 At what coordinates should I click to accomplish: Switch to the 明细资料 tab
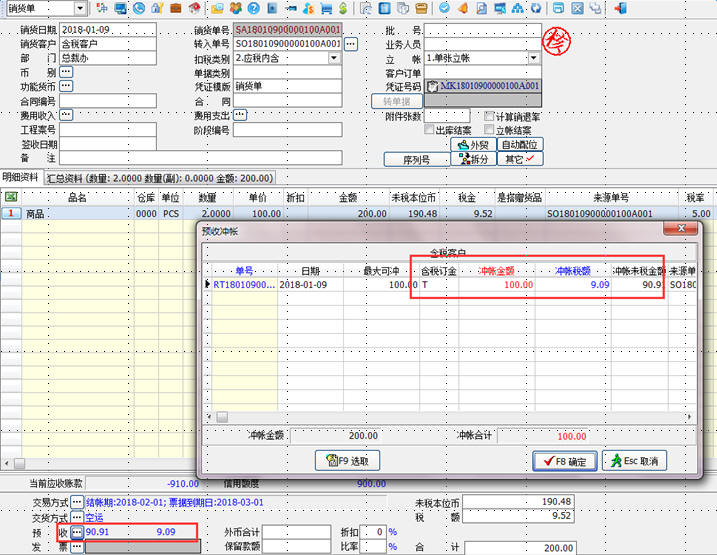pyautogui.click(x=21, y=176)
